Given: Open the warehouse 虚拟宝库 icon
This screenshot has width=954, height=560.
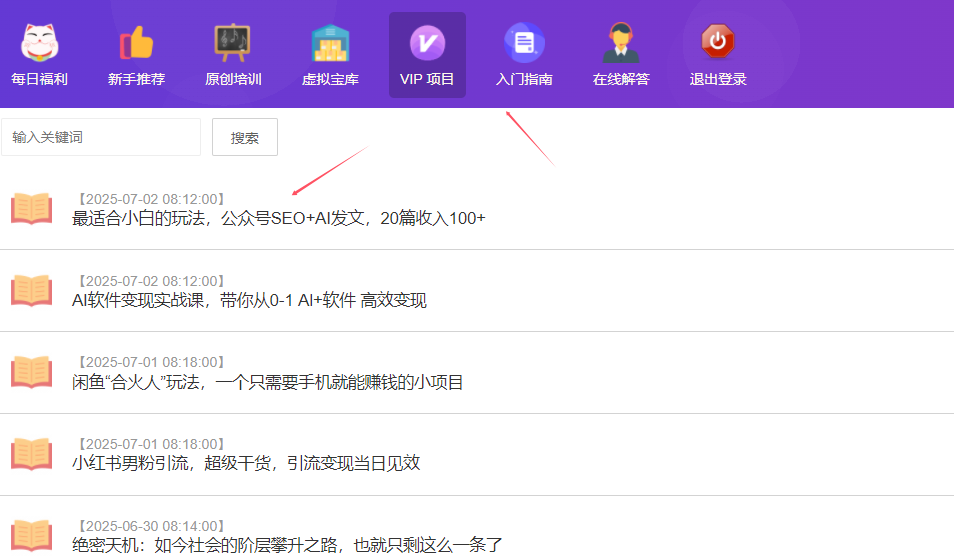Looking at the screenshot, I should coord(330,43).
